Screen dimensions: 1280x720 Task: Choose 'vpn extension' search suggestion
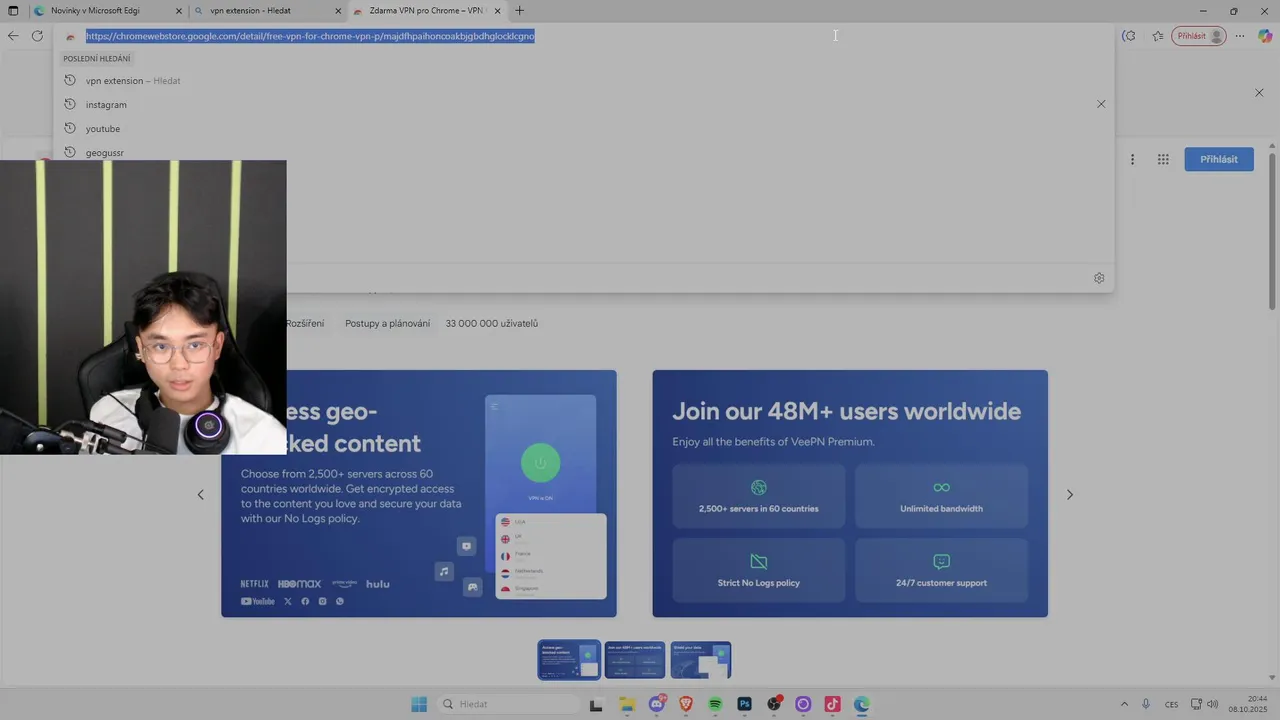pyautogui.click(x=583, y=80)
